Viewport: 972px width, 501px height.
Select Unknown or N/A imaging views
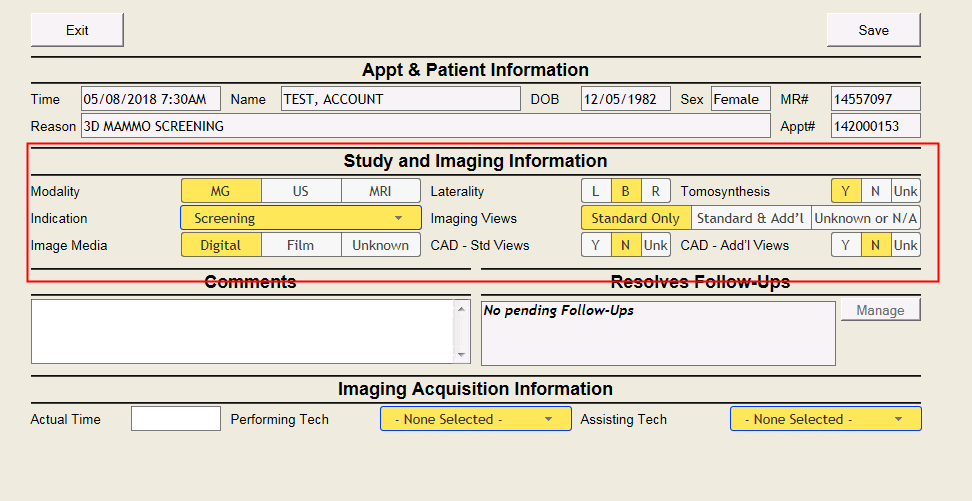(865, 218)
